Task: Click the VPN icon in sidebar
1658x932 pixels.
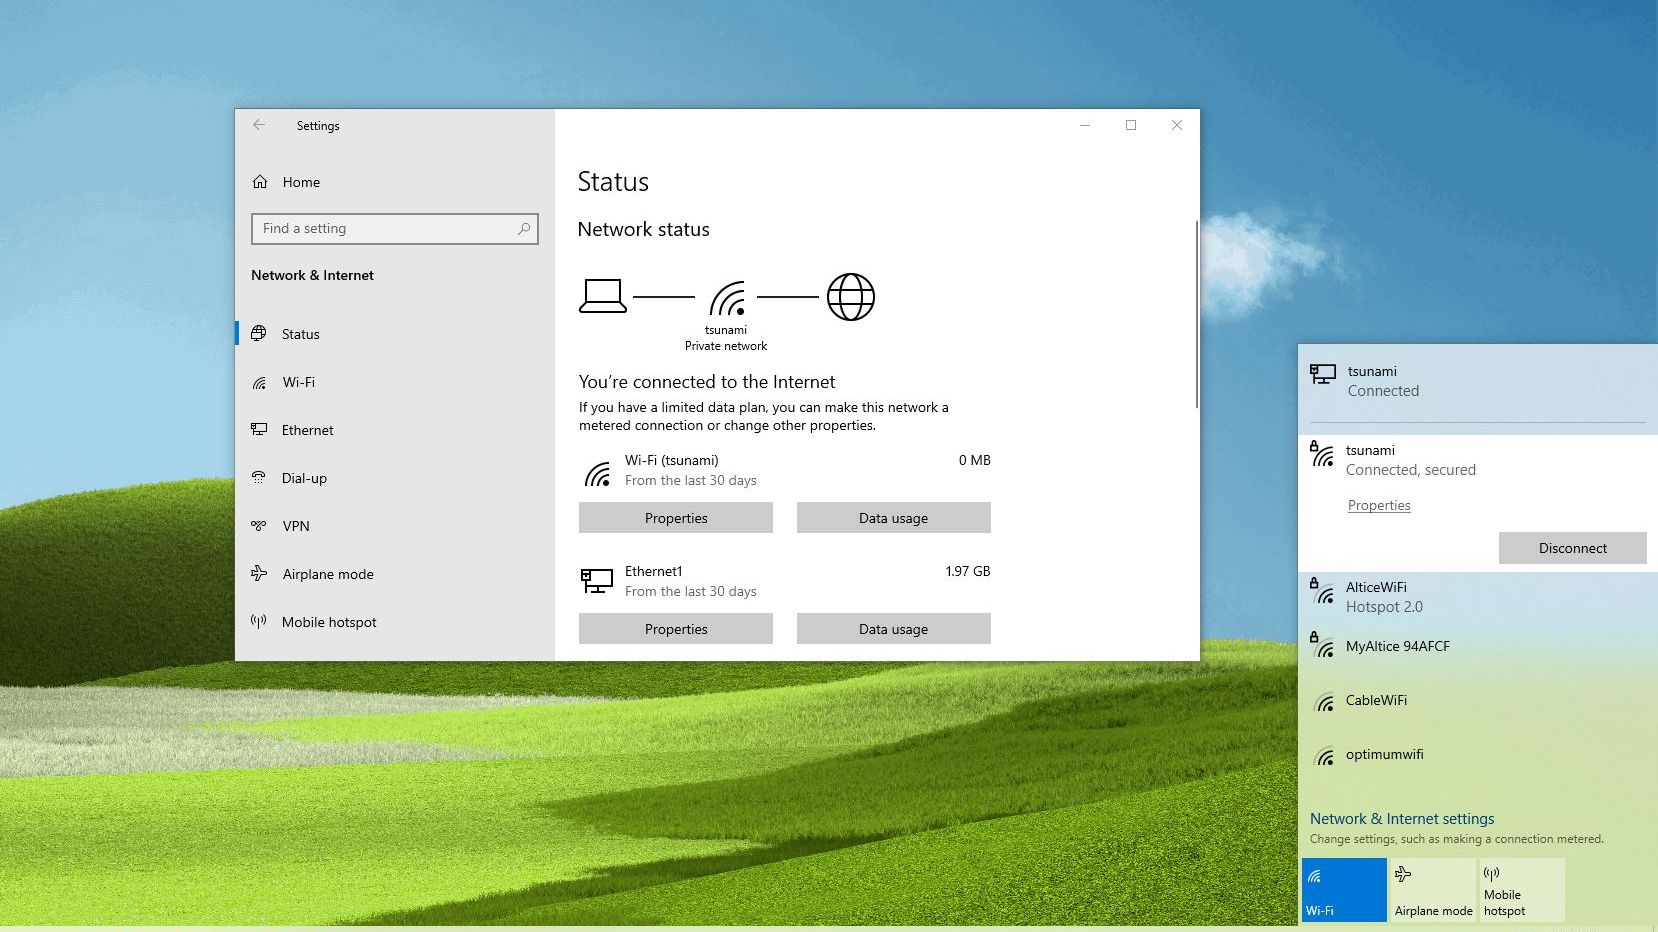Action: 259,525
